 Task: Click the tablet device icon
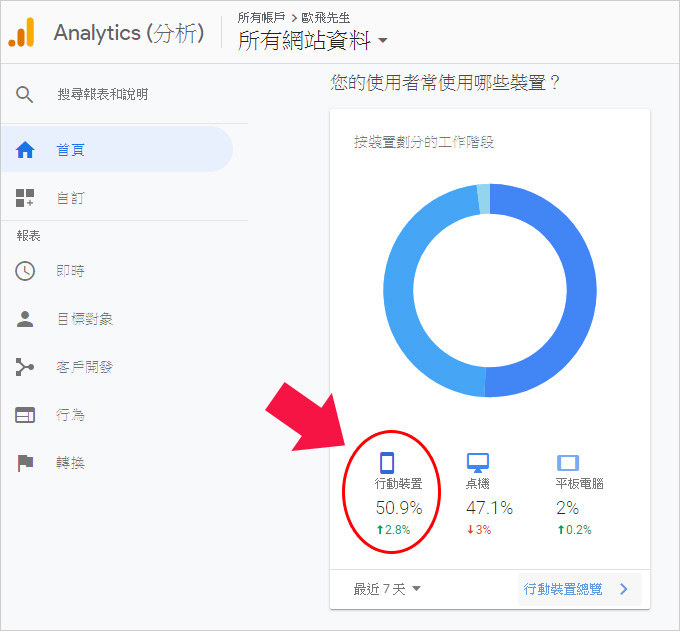click(568, 463)
